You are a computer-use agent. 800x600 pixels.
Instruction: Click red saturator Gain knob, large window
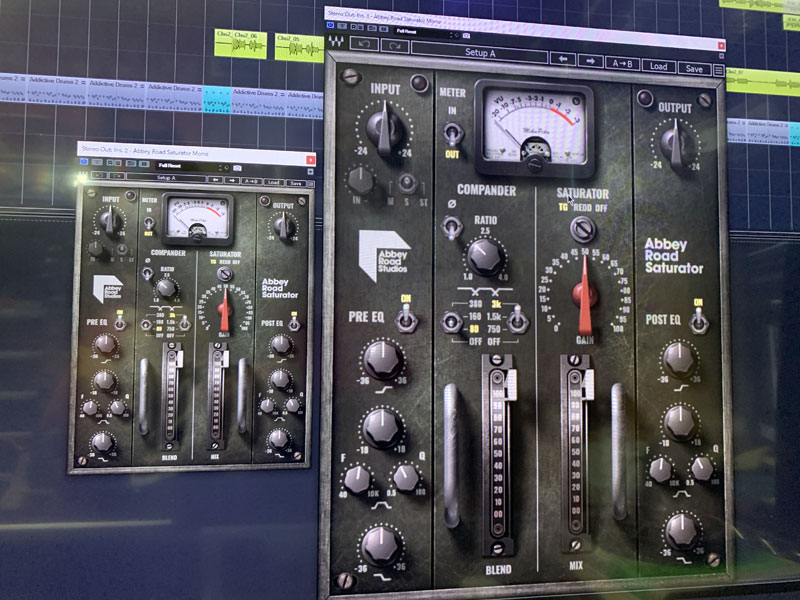tap(585, 295)
